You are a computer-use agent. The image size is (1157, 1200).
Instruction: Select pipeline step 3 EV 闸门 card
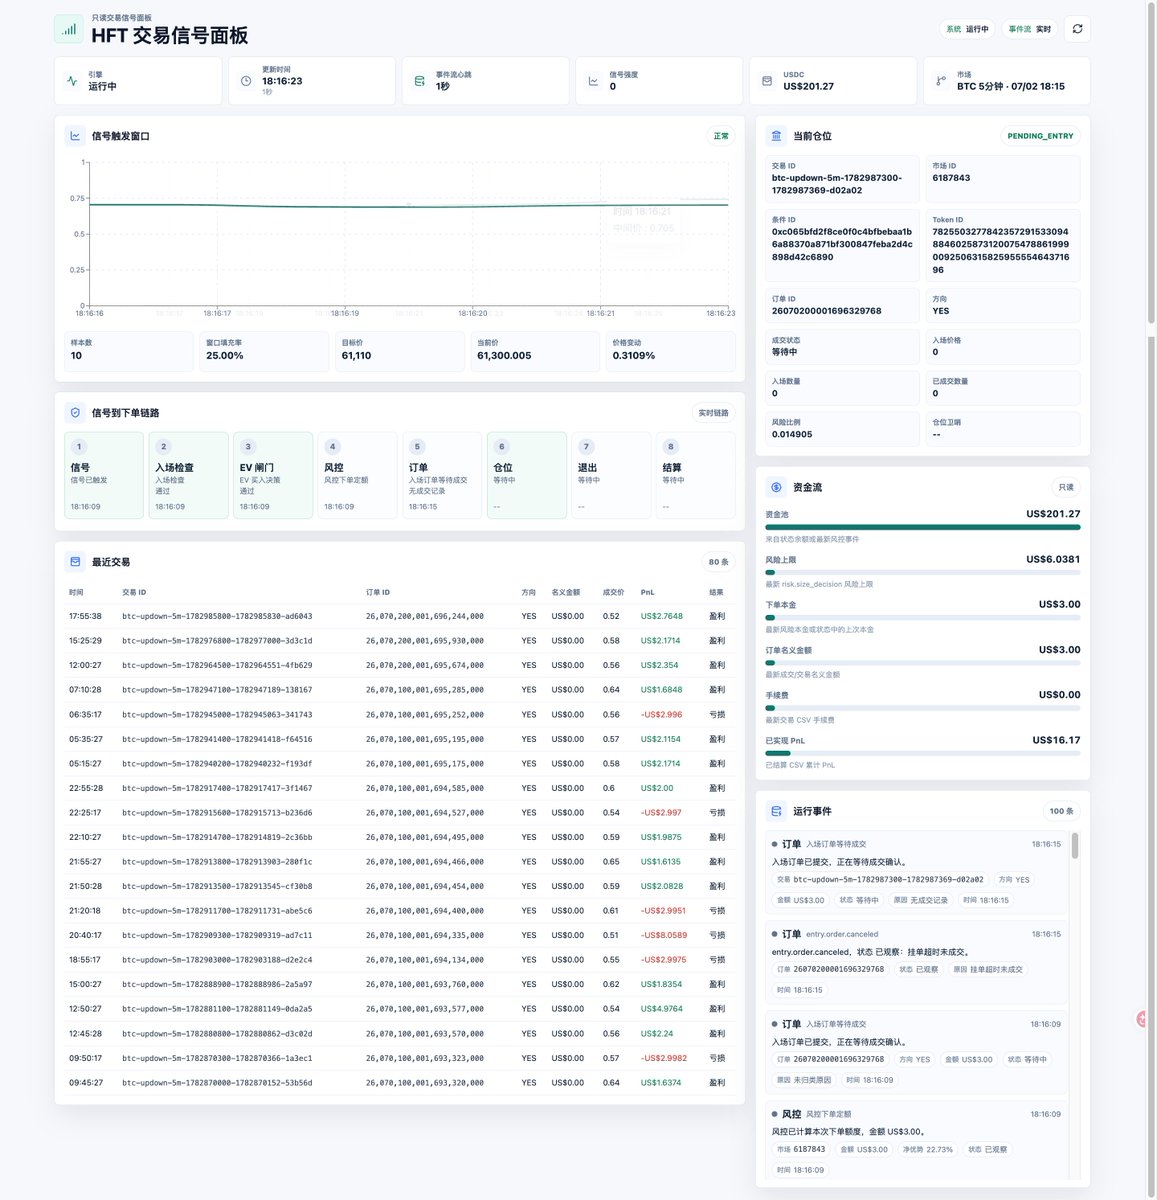[x=273, y=475]
